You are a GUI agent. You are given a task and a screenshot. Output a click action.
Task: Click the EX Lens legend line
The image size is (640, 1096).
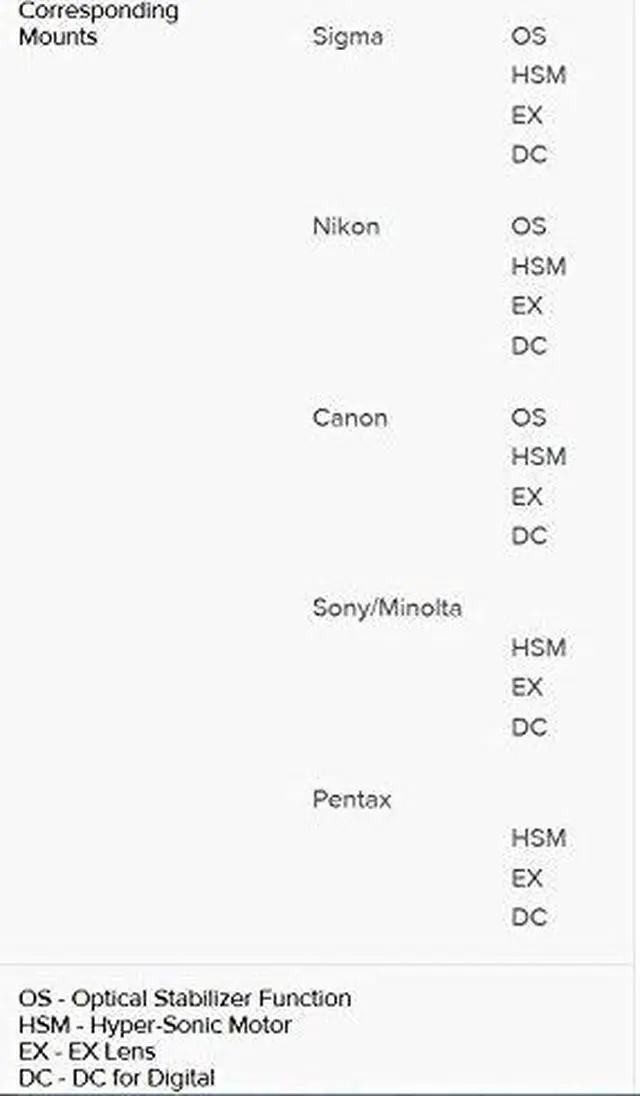(x=87, y=1052)
